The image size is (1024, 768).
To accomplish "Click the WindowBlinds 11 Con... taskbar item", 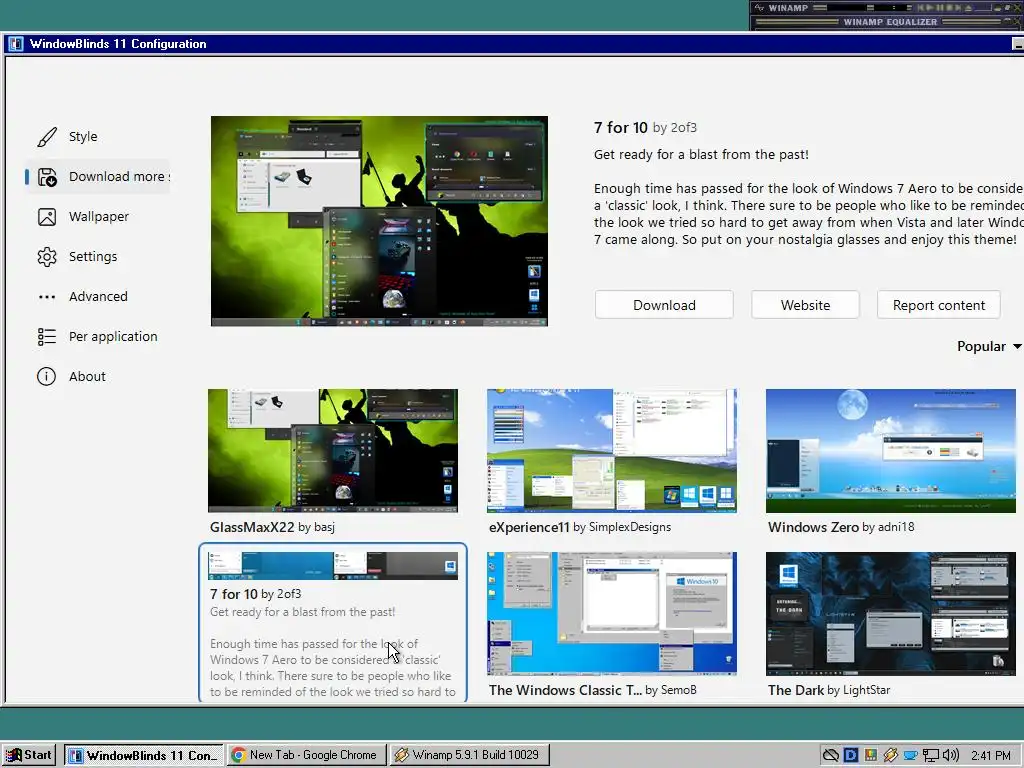I will 144,755.
